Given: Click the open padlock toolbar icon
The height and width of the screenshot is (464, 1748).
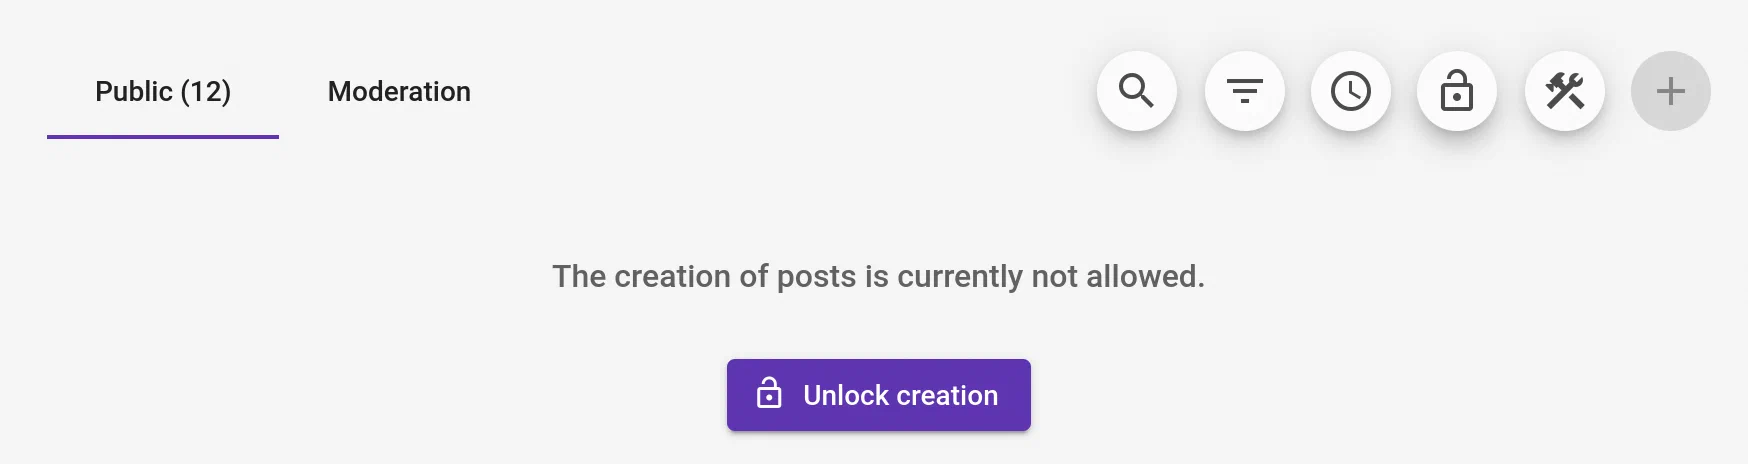Looking at the screenshot, I should tap(1457, 91).
